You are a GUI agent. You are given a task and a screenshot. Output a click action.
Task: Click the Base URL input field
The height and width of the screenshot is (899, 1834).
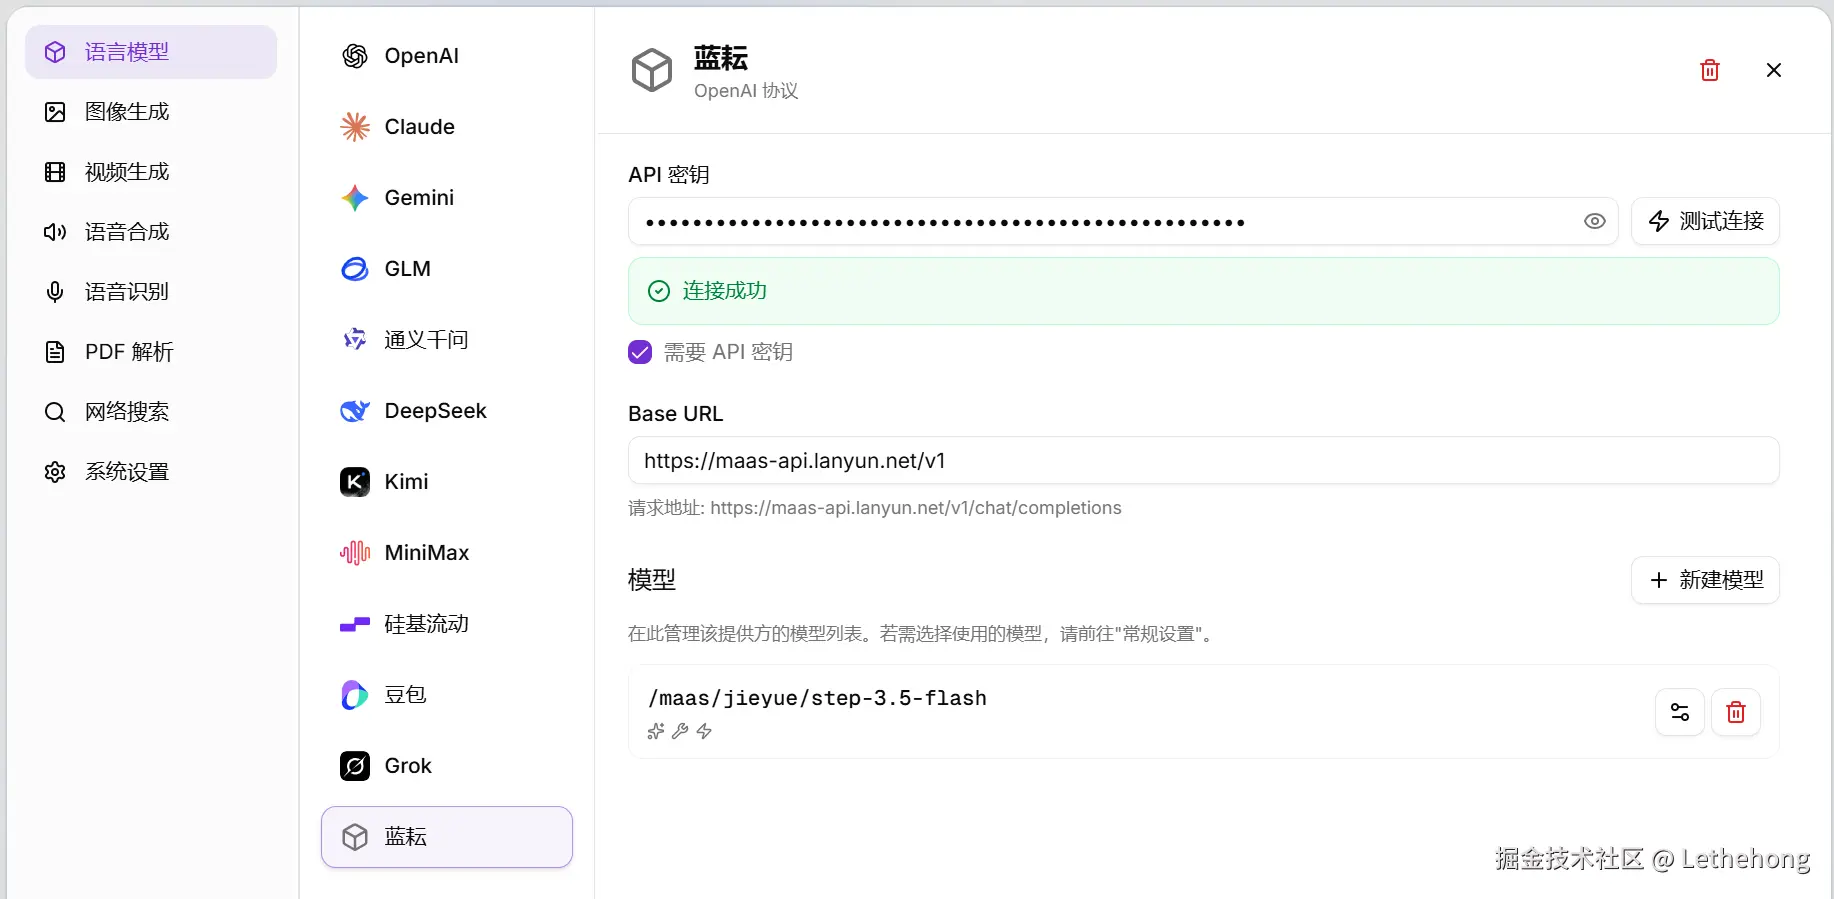[1203, 461]
